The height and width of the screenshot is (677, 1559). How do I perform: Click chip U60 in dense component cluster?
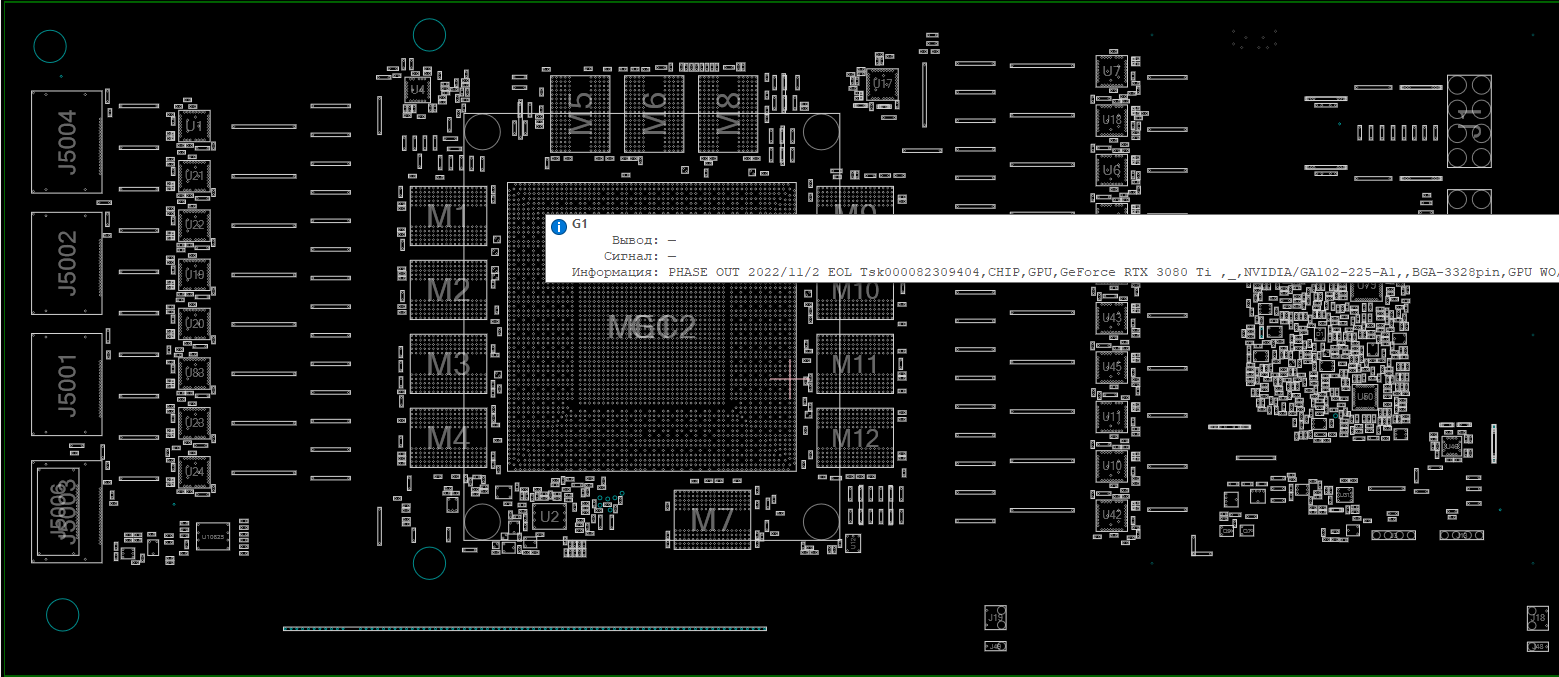1365,396
